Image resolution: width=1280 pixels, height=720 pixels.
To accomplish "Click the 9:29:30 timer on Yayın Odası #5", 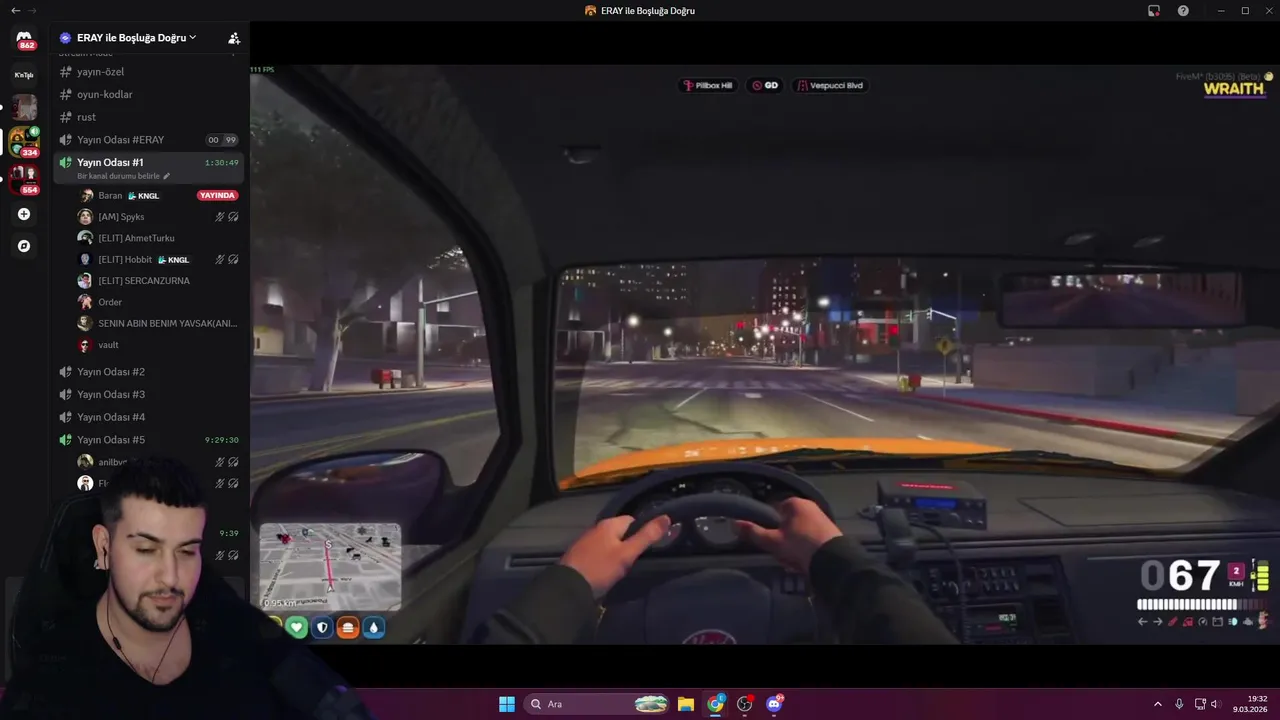I will tap(222, 440).
